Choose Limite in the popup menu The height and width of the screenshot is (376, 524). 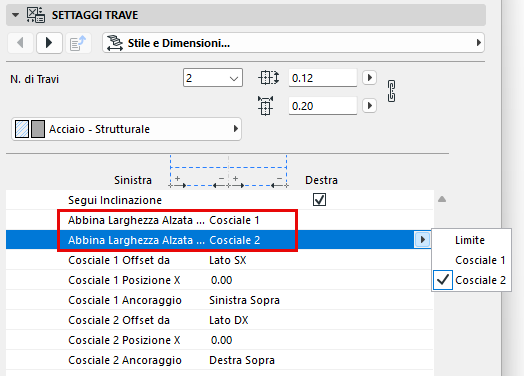(x=470, y=240)
